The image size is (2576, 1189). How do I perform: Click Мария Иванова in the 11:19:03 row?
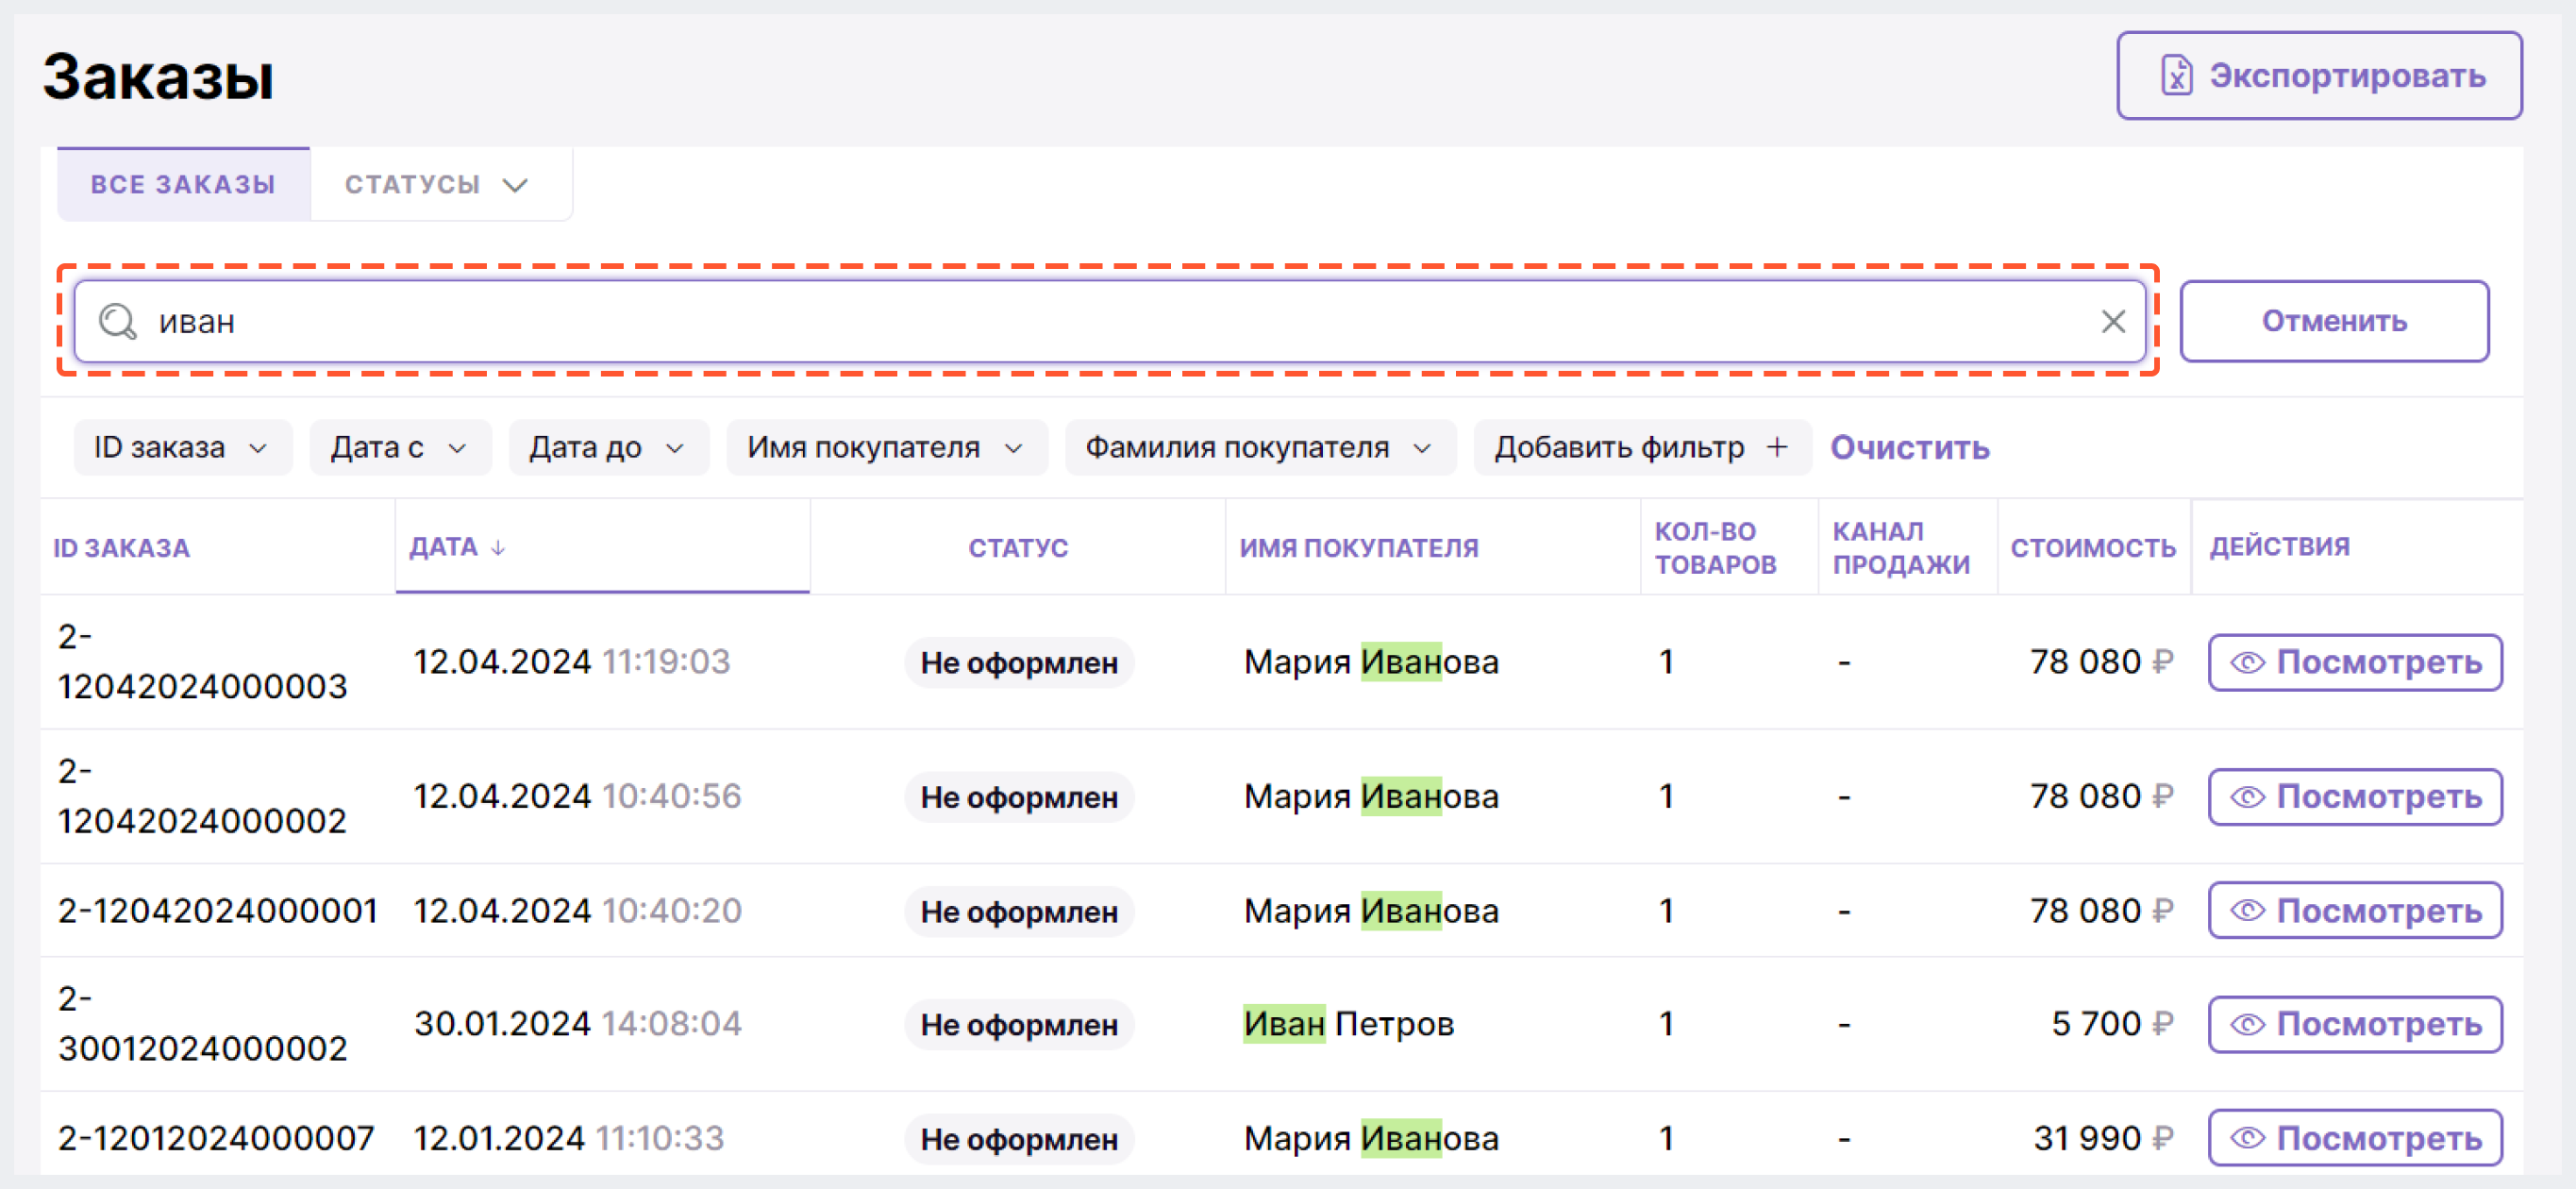[1371, 662]
